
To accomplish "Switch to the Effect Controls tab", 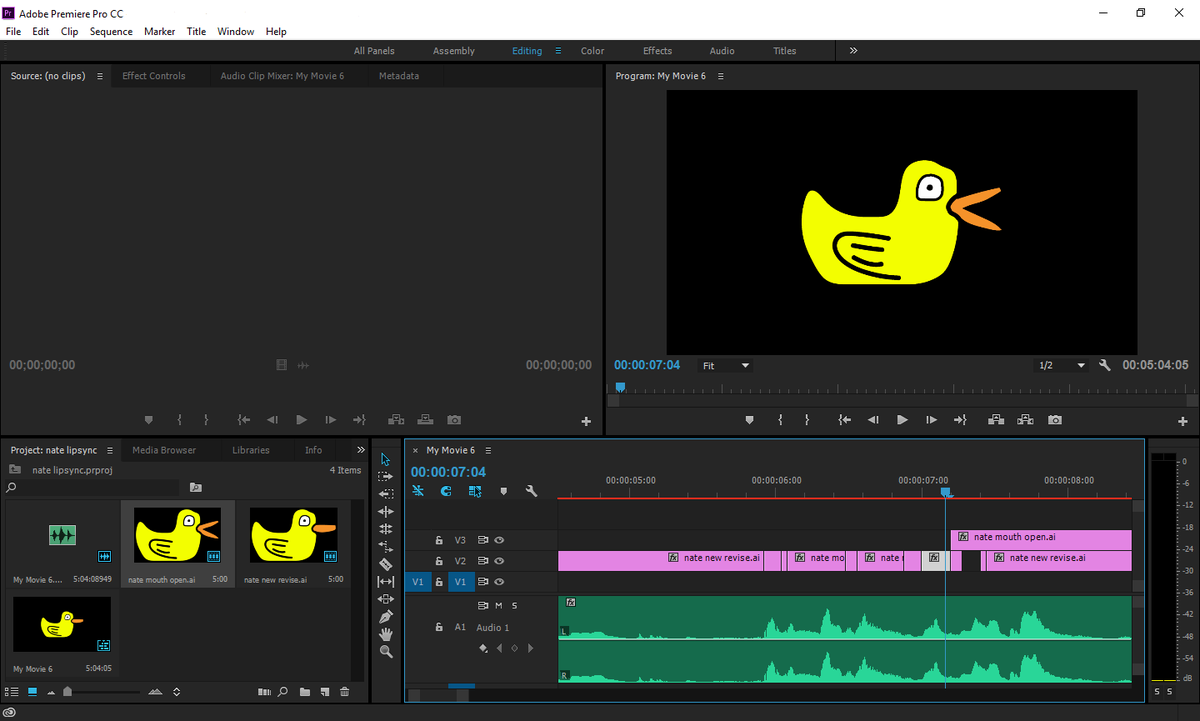I will pyautogui.click(x=153, y=76).
